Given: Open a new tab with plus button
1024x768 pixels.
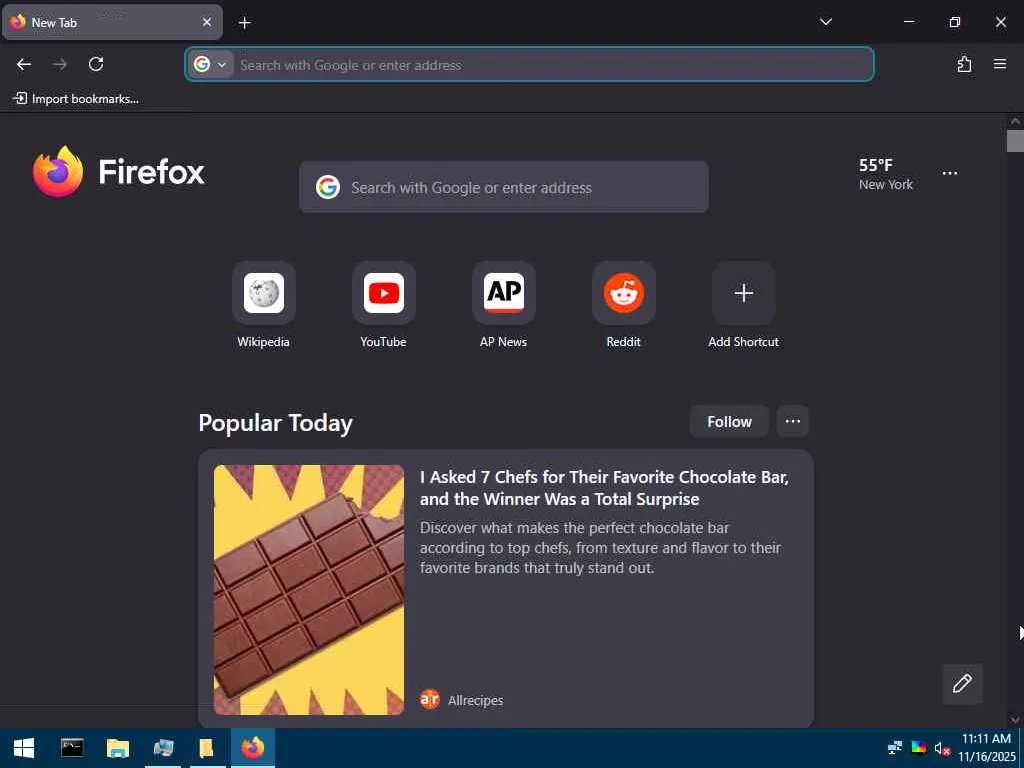Looking at the screenshot, I should [245, 23].
